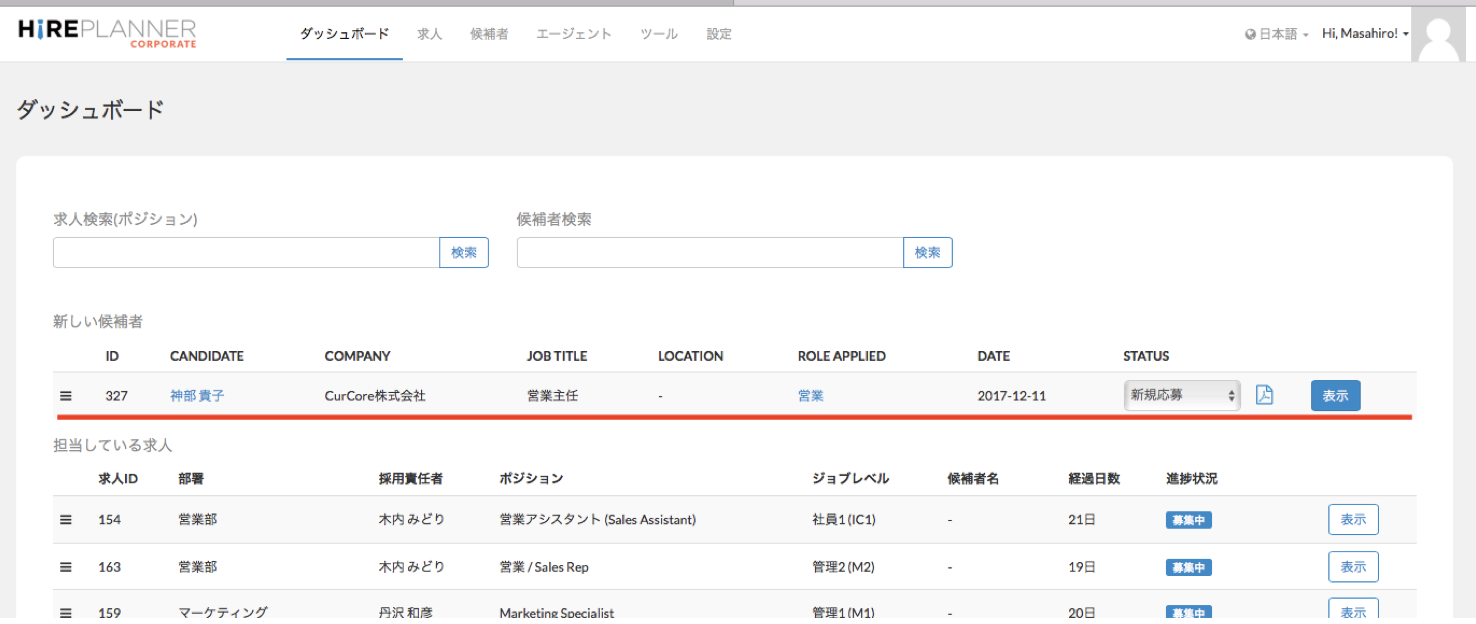1476x624 pixels.
Task: Focus the 候補者検索 input field
Action: tap(710, 253)
